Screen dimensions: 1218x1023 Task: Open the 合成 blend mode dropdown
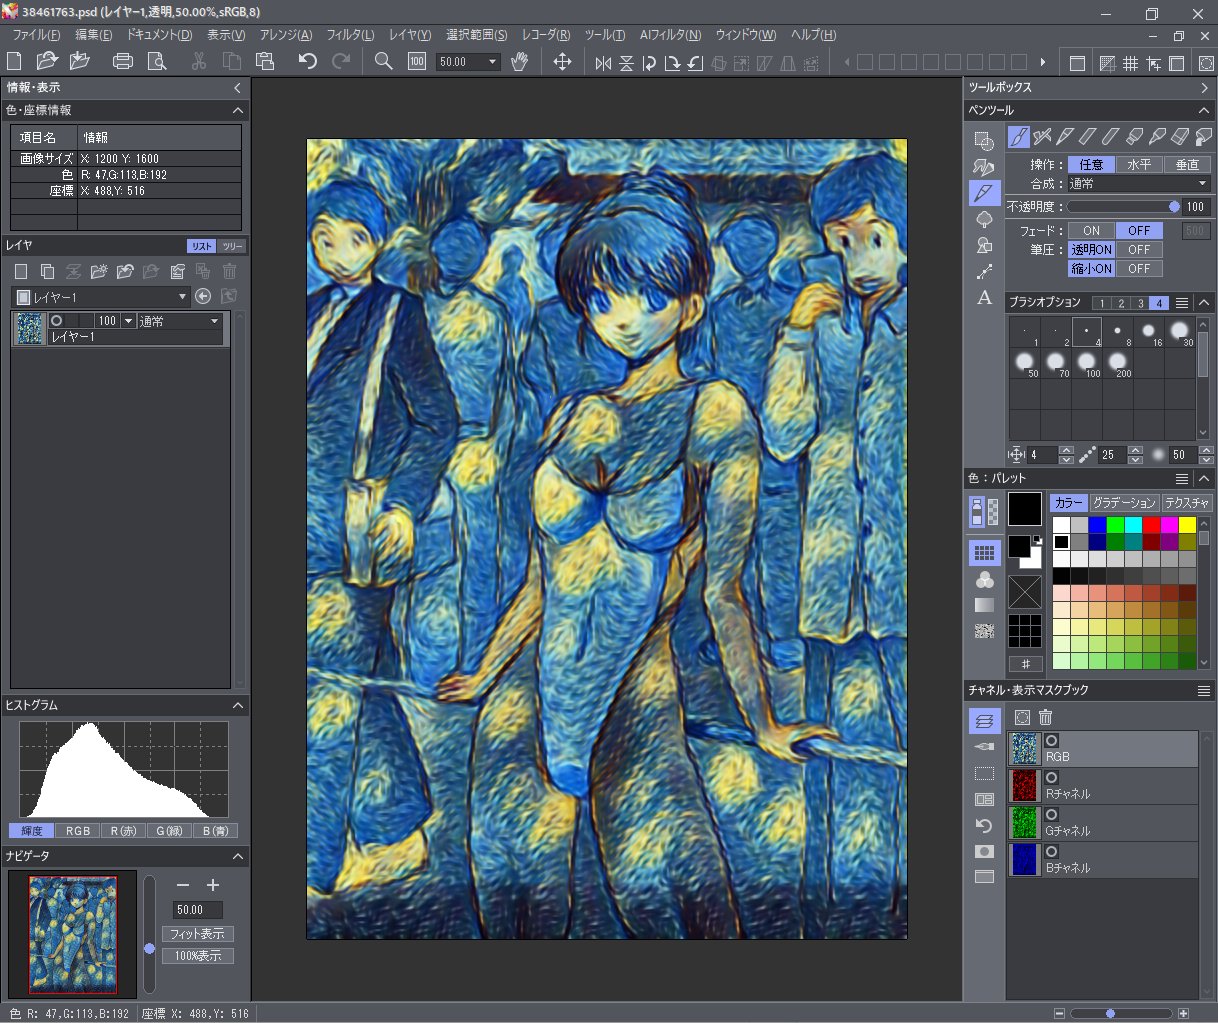tap(1138, 184)
